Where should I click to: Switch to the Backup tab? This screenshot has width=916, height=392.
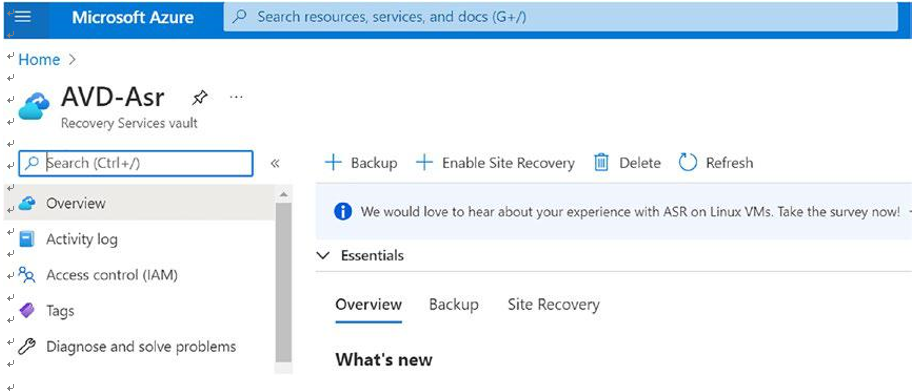click(x=453, y=304)
